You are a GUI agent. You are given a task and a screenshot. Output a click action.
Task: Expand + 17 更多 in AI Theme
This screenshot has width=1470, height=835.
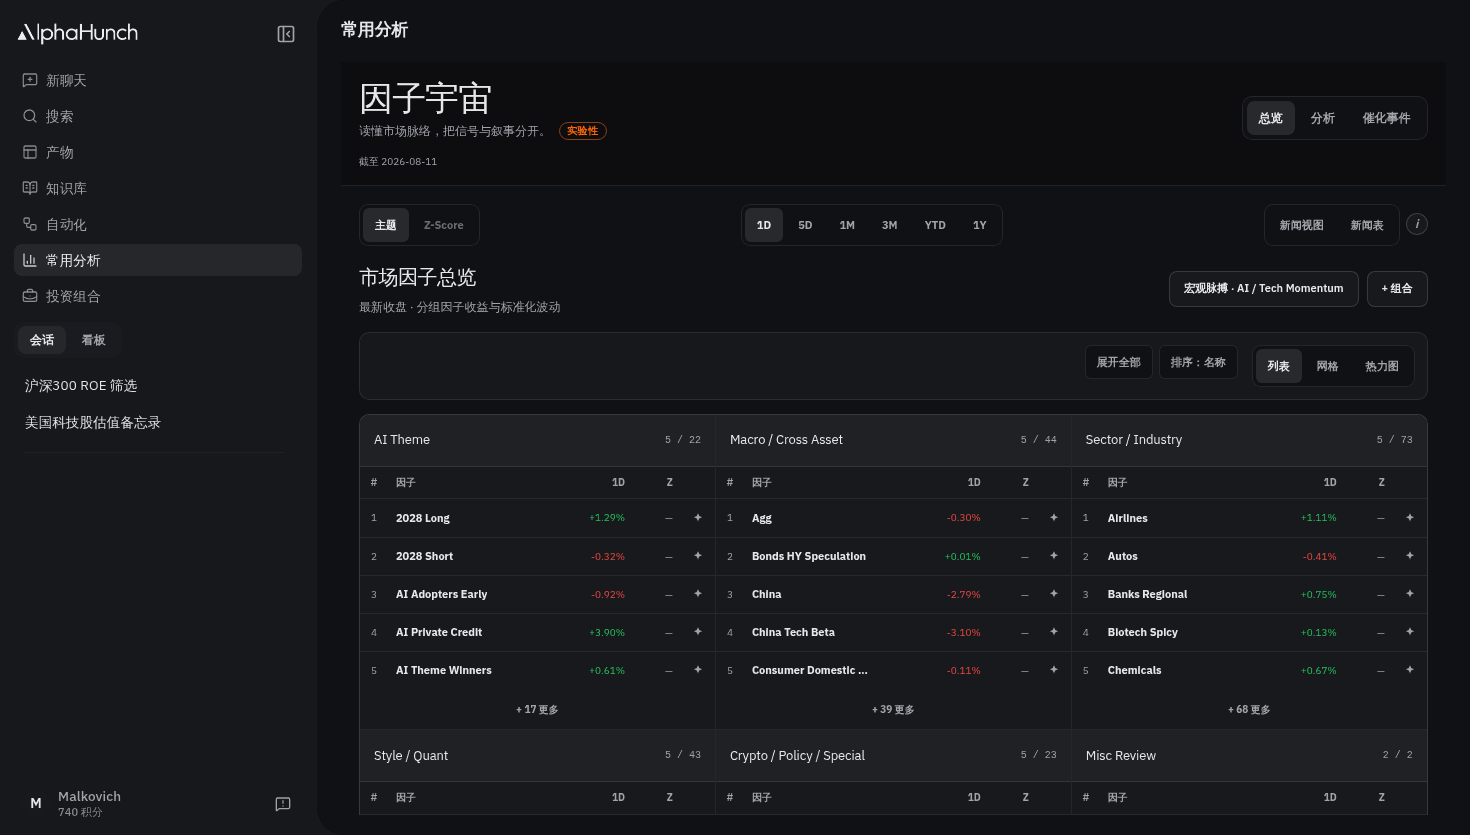click(537, 710)
